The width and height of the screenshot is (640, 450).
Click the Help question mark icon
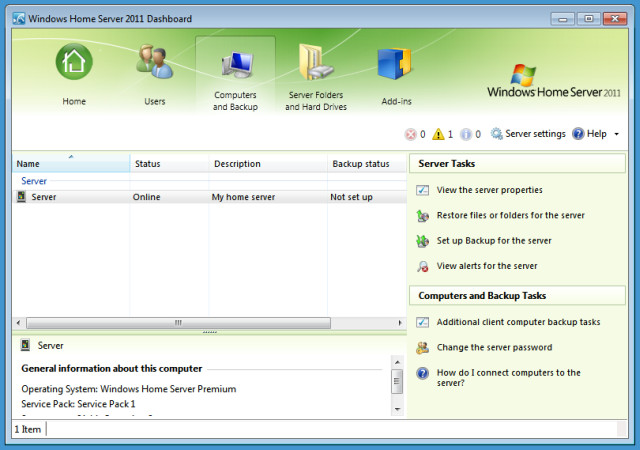[578, 134]
